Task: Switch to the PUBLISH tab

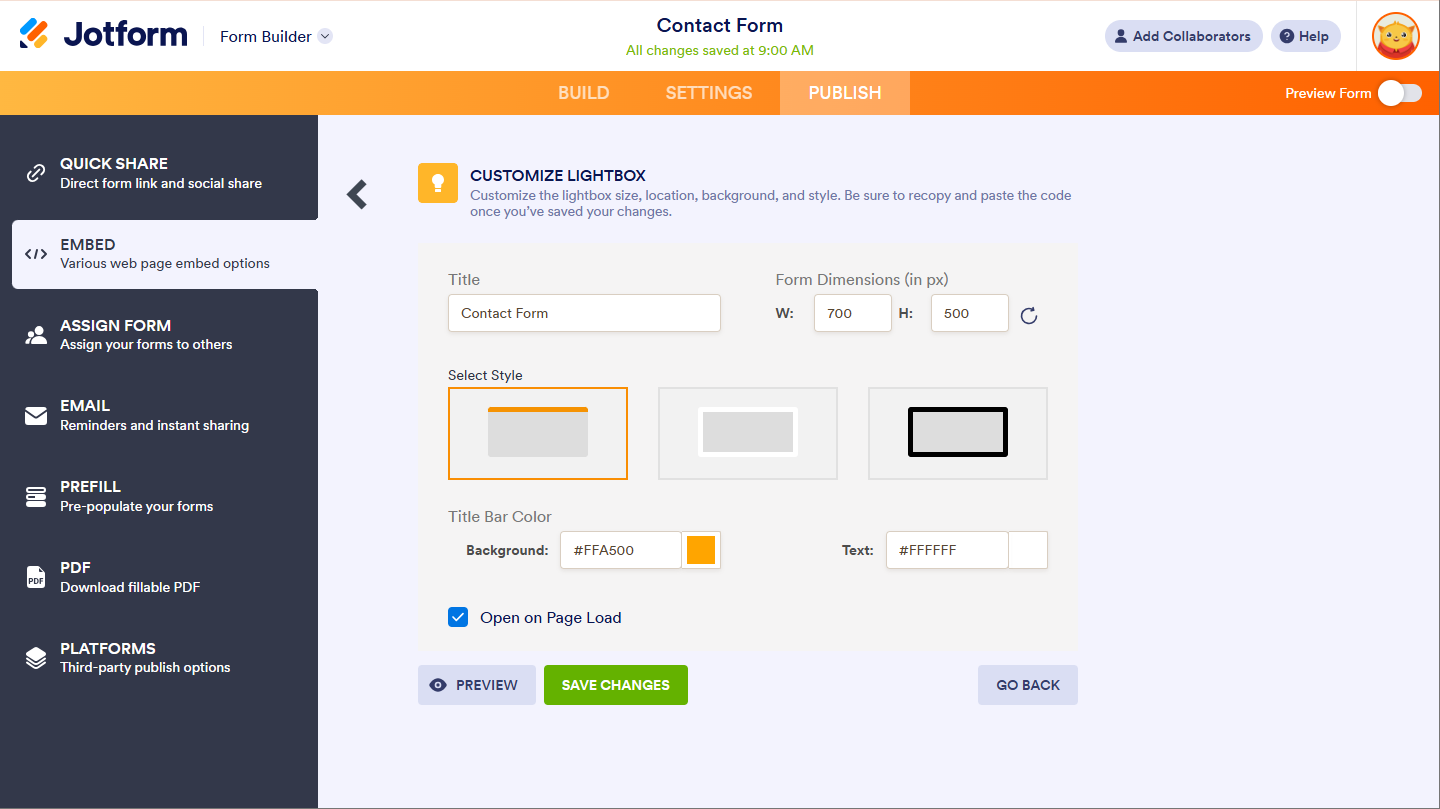Action: coord(845,93)
